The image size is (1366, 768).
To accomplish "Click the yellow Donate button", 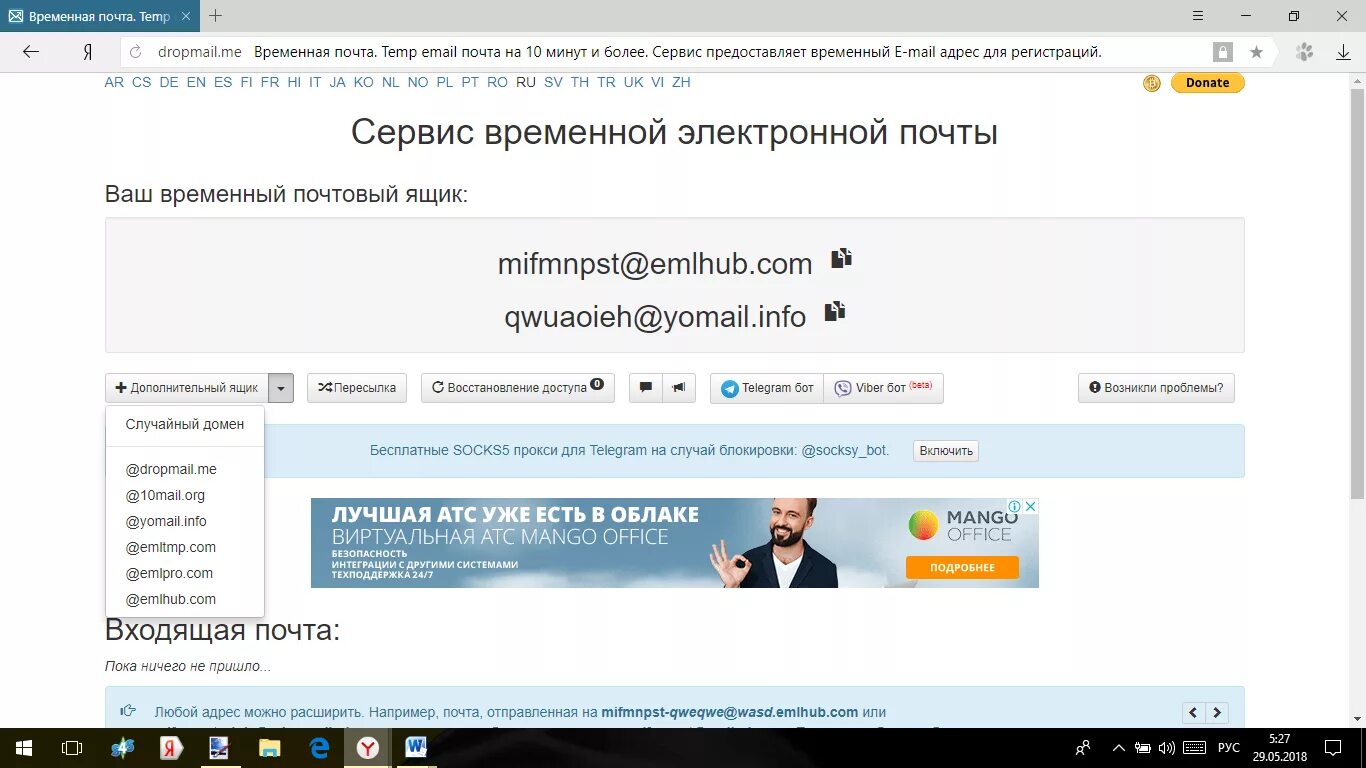I will coord(1208,83).
